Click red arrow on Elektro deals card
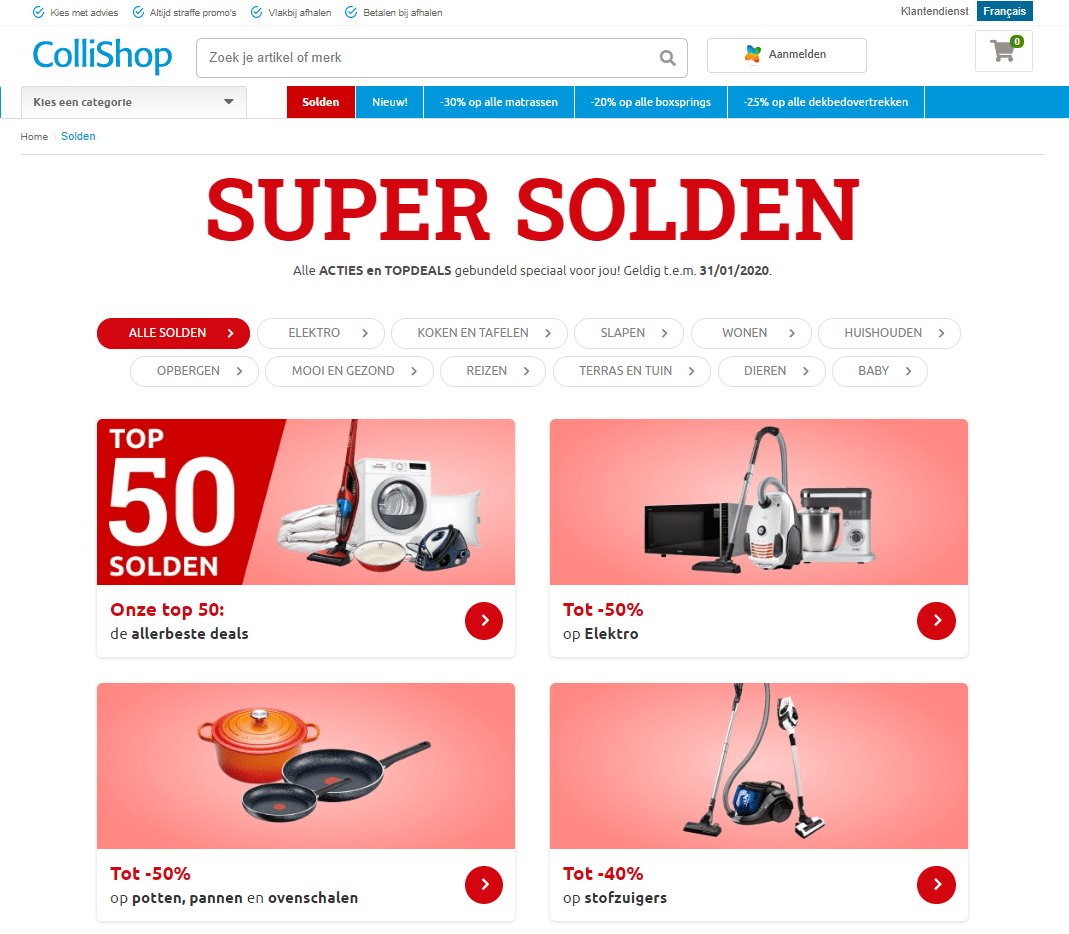Image resolution: width=1069 pixels, height=934 pixels. [936, 620]
